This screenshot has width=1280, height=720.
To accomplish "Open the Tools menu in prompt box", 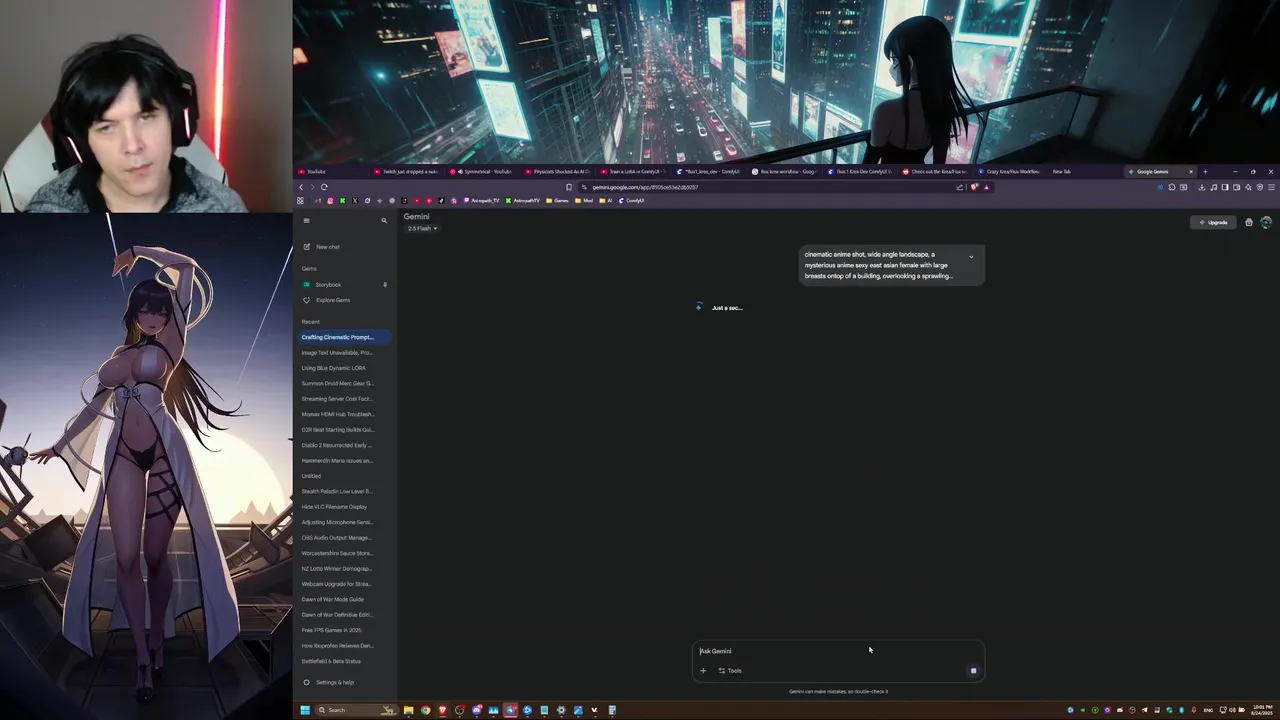I will [730, 671].
